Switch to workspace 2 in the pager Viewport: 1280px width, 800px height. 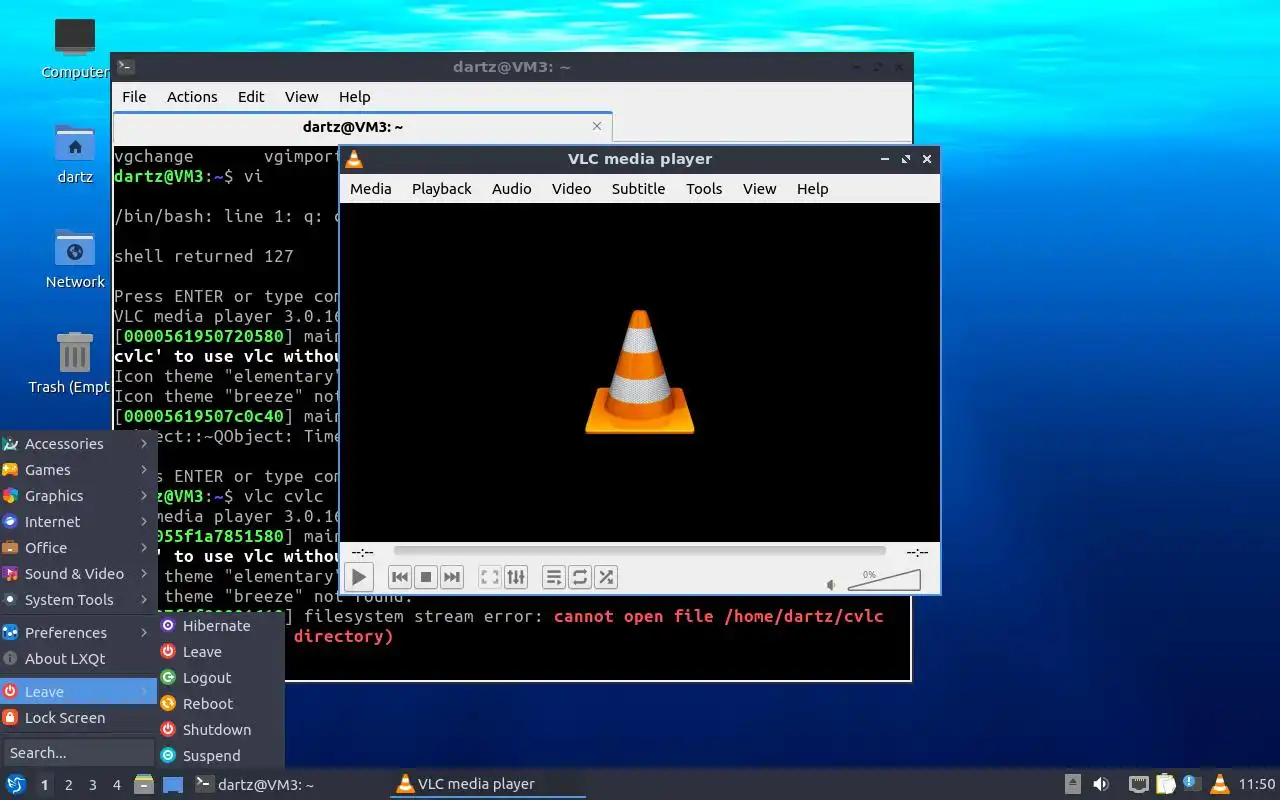(68, 785)
